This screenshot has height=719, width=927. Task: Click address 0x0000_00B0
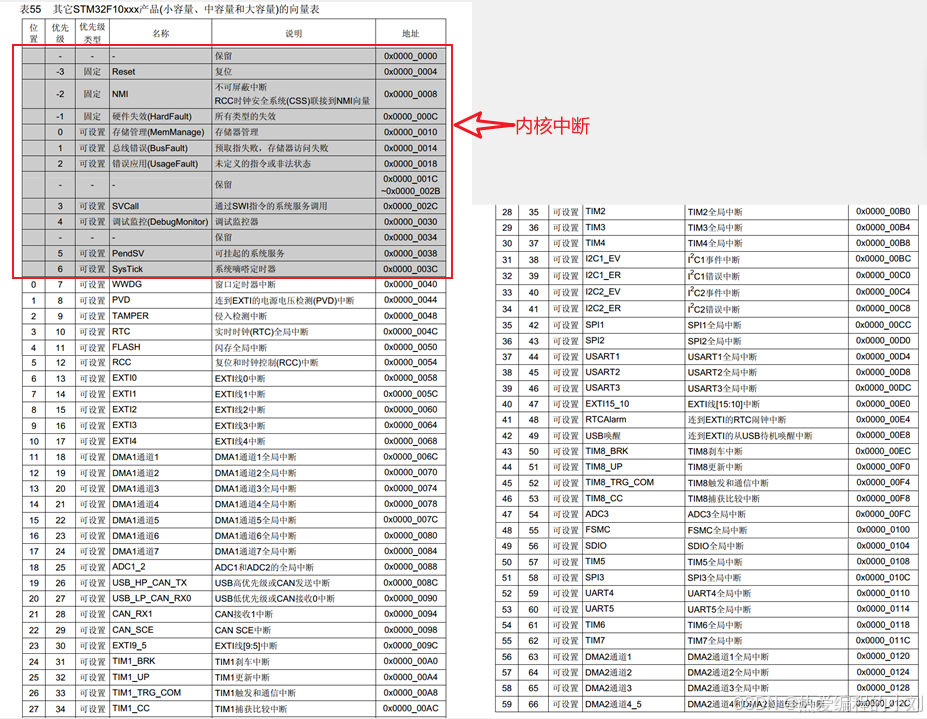point(883,211)
